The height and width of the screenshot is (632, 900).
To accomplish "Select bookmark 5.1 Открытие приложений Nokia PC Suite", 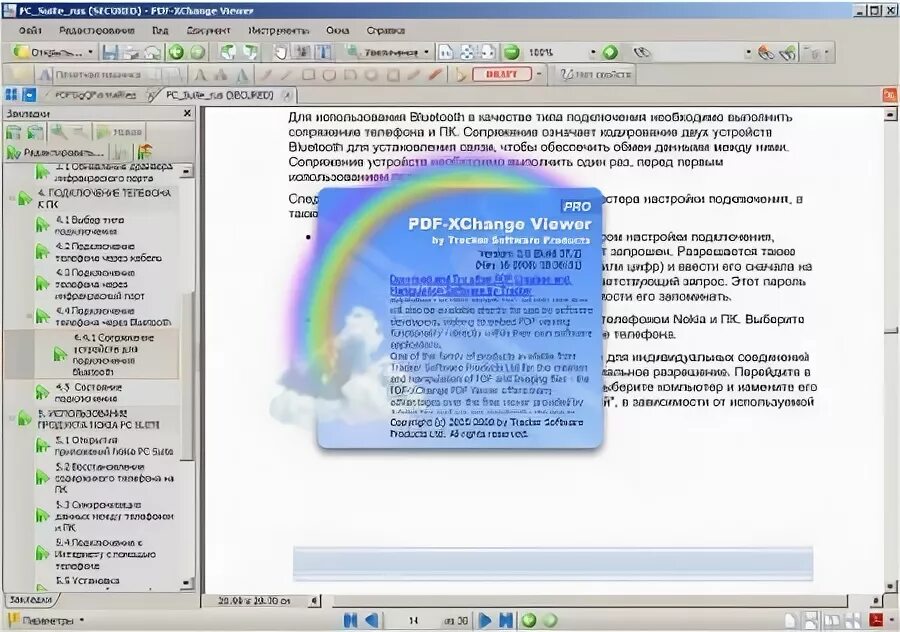I will pyautogui.click(x=114, y=445).
